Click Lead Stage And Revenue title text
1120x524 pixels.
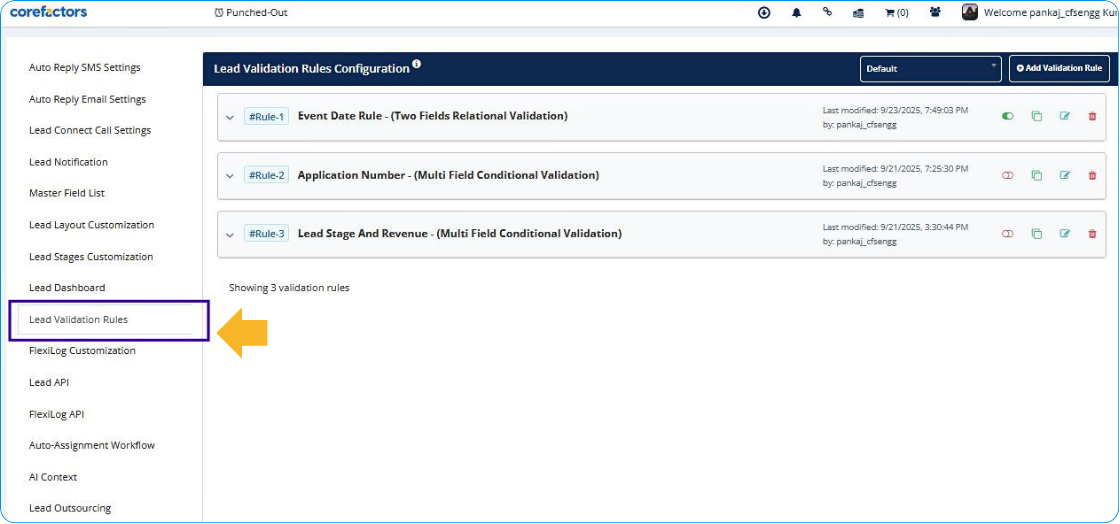(x=460, y=233)
